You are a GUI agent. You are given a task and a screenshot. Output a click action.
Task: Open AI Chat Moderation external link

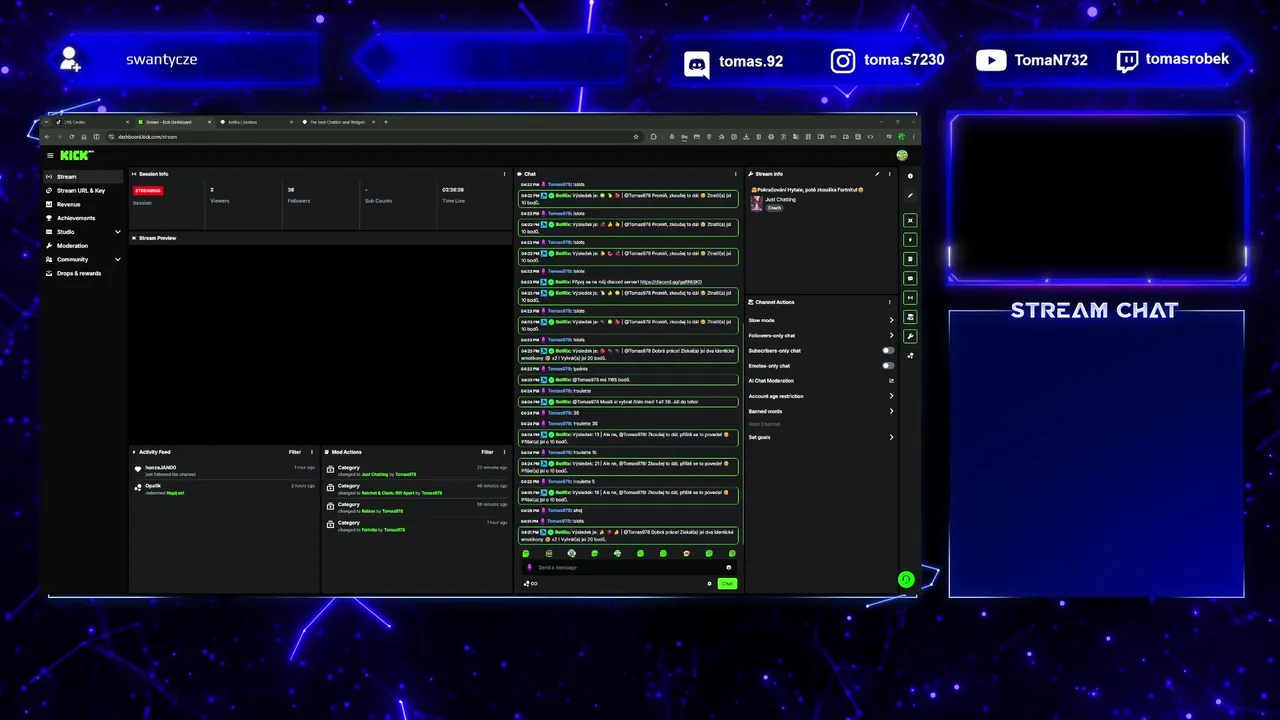891,381
